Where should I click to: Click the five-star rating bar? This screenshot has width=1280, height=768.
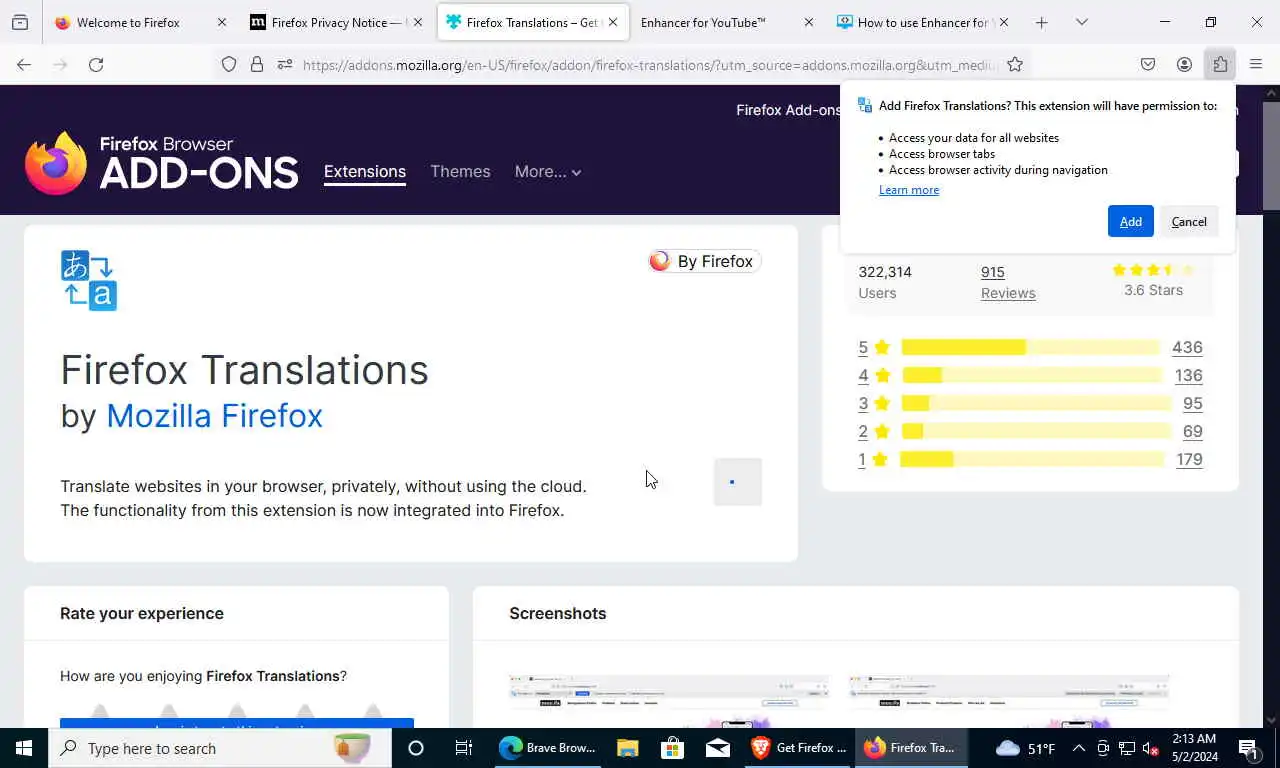(1031, 347)
